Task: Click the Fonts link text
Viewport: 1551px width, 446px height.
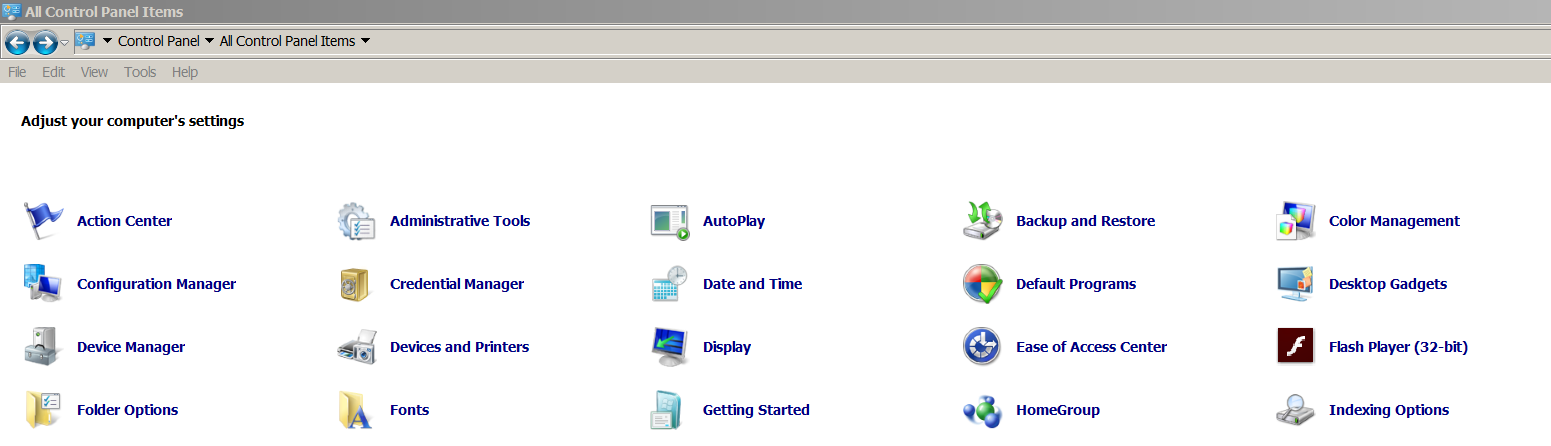Action: pos(409,410)
